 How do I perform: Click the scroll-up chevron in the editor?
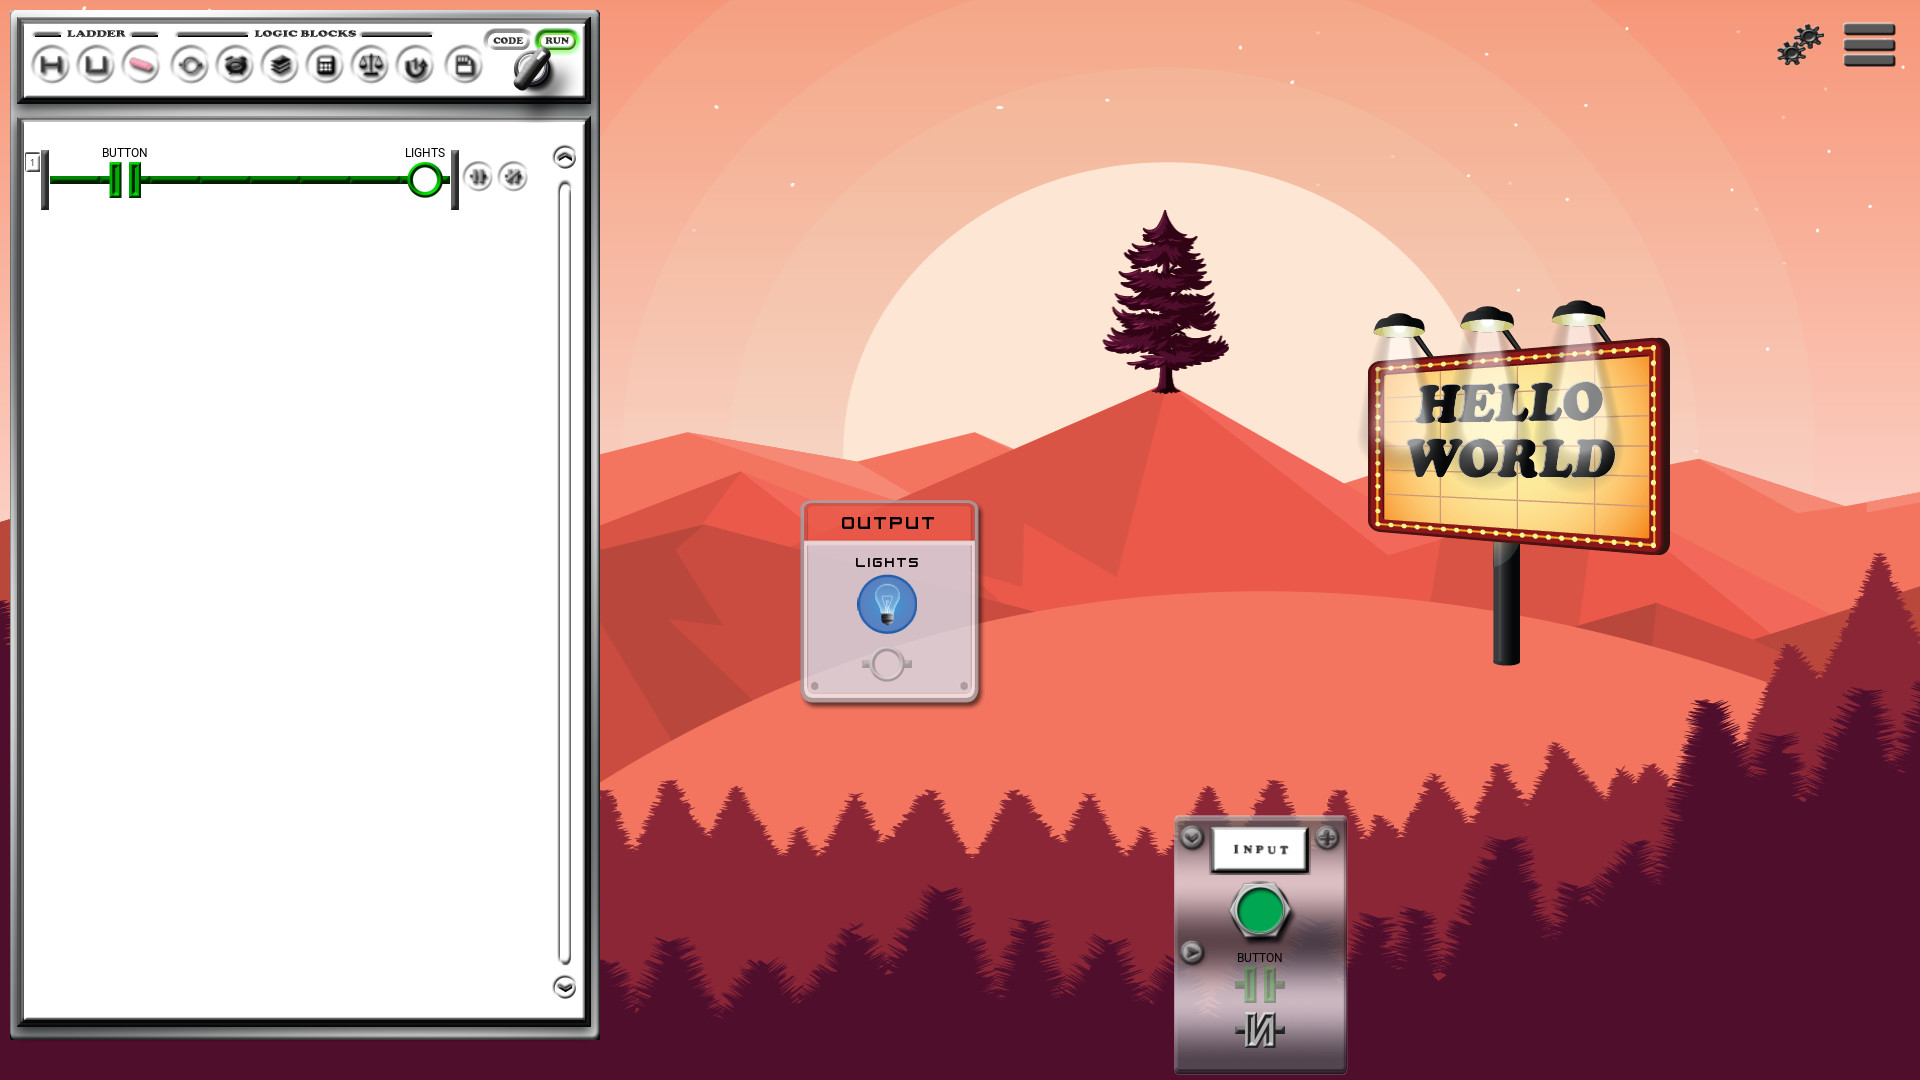pyautogui.click(x=566, y=154)
